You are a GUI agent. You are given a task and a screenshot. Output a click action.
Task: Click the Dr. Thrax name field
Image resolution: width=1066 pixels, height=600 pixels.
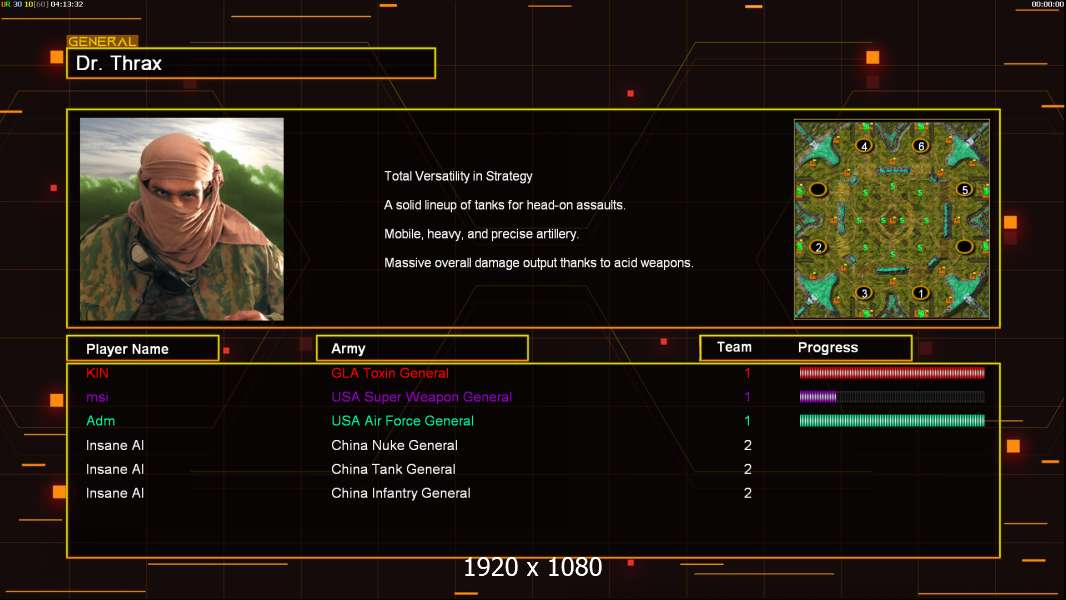pyautogui.click(x=251, y=63)
